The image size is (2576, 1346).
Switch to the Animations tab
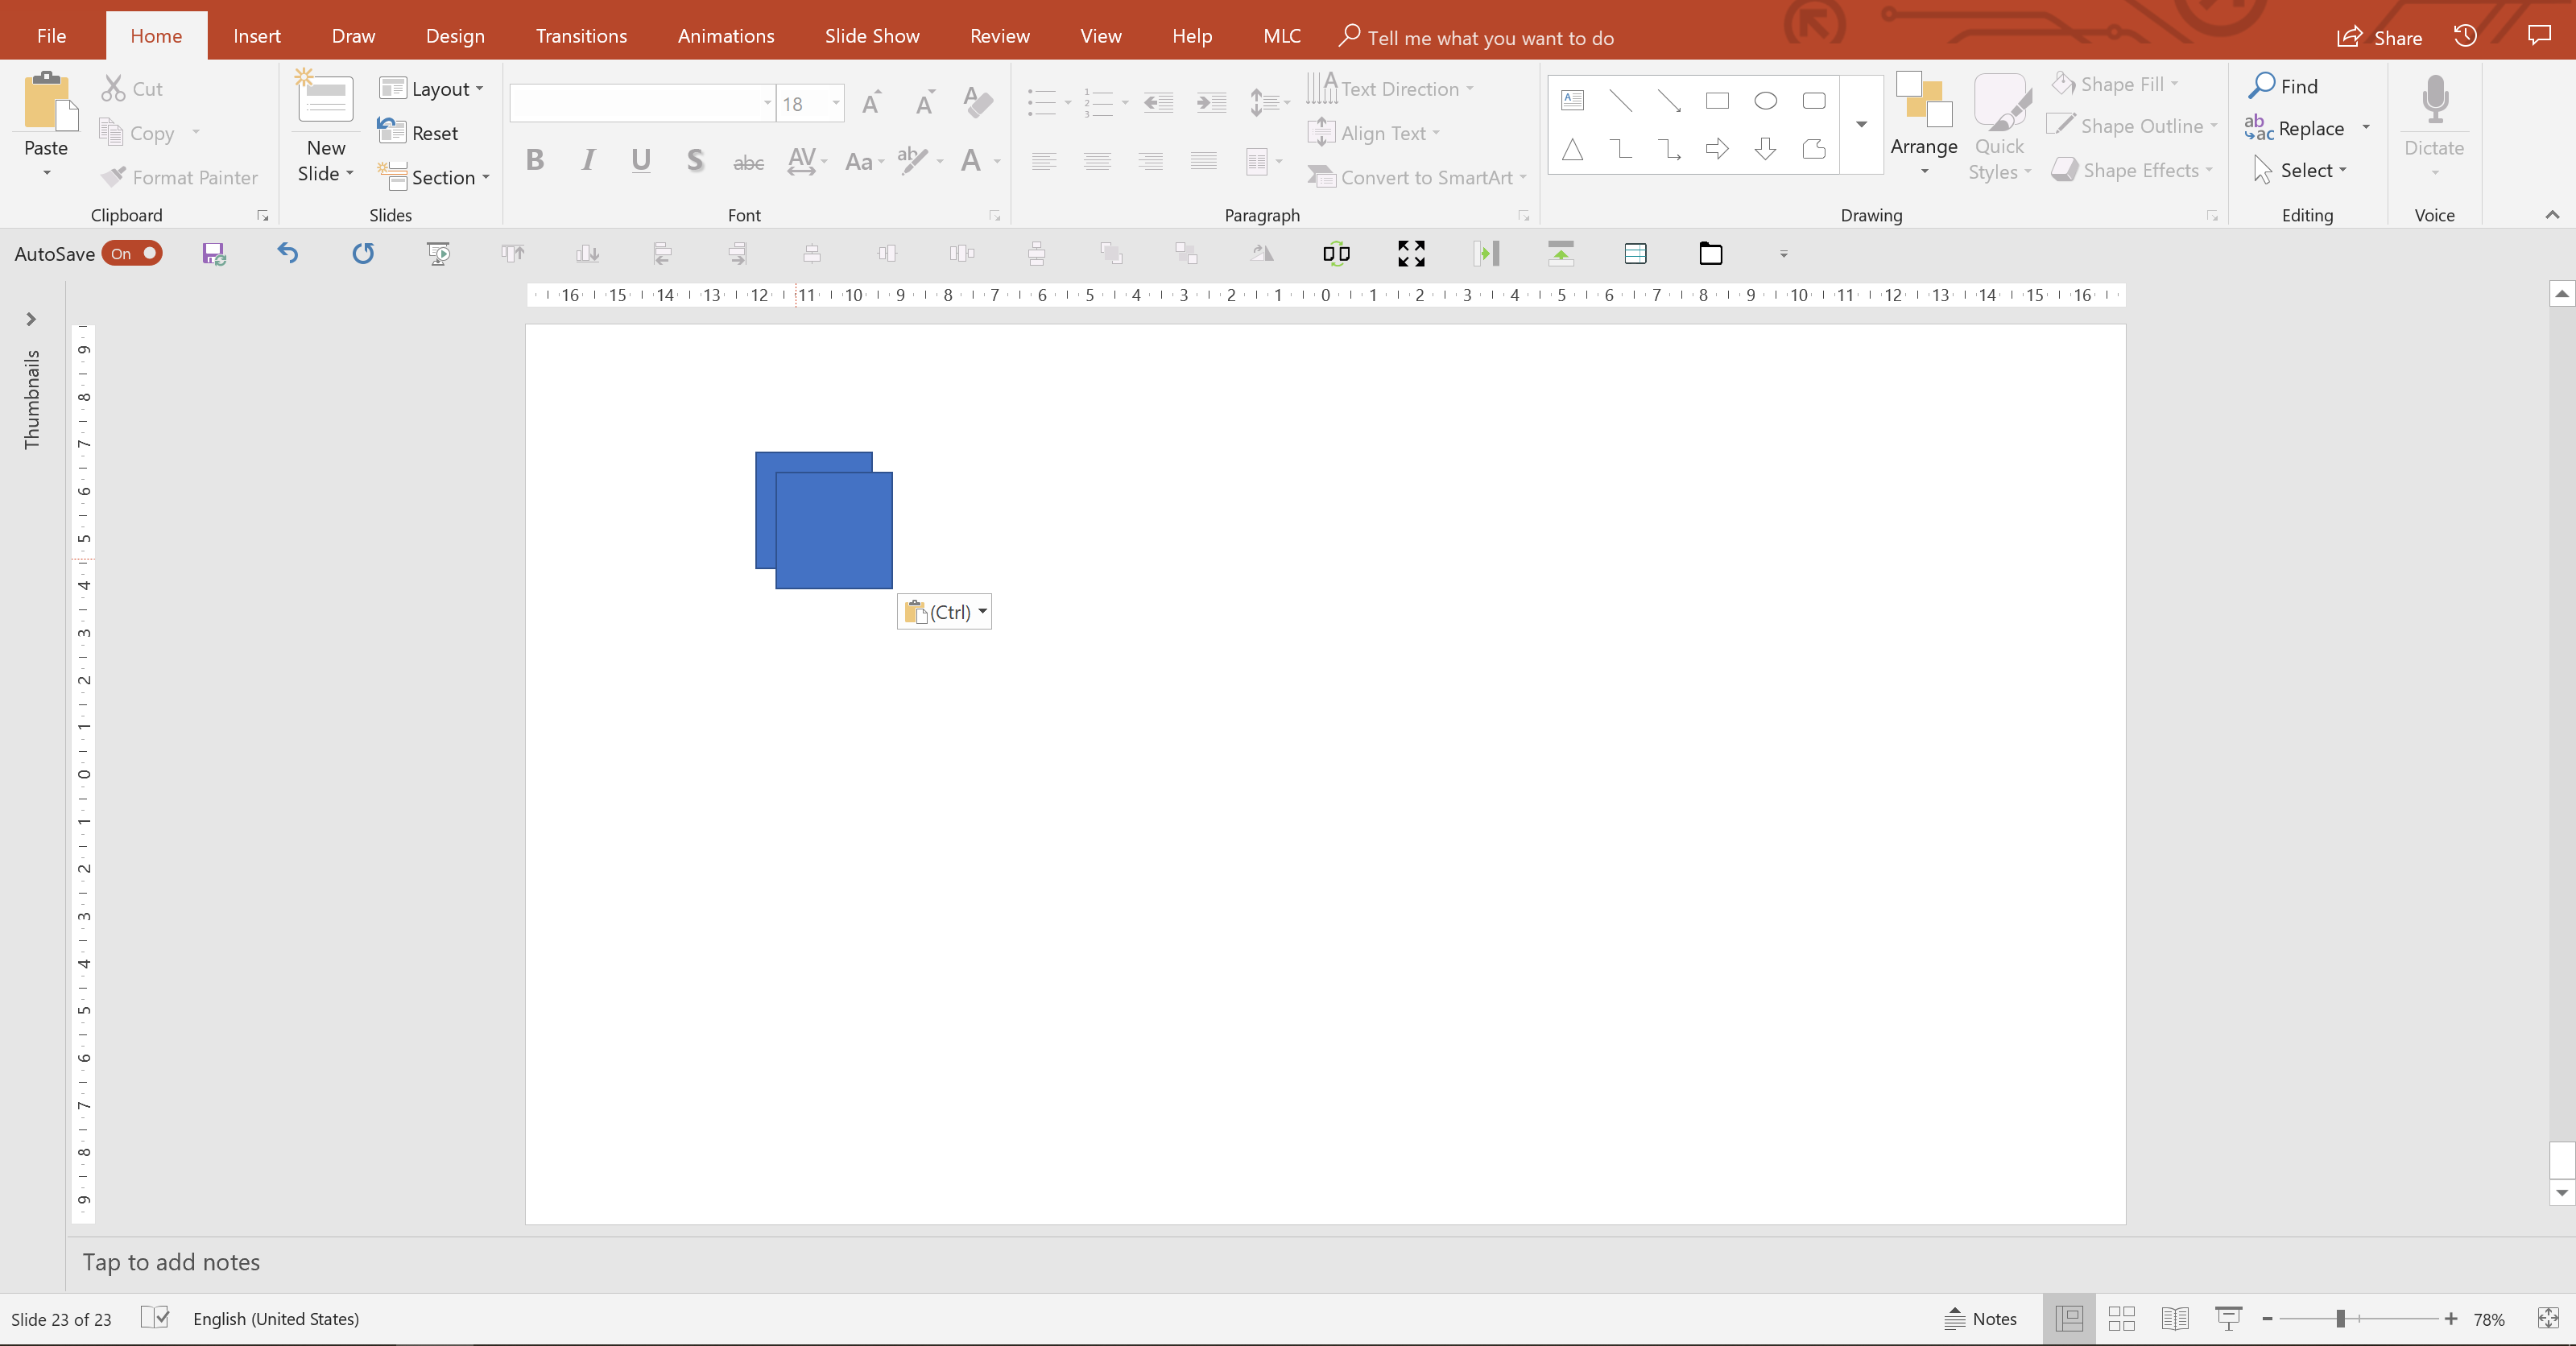point(726,36)
